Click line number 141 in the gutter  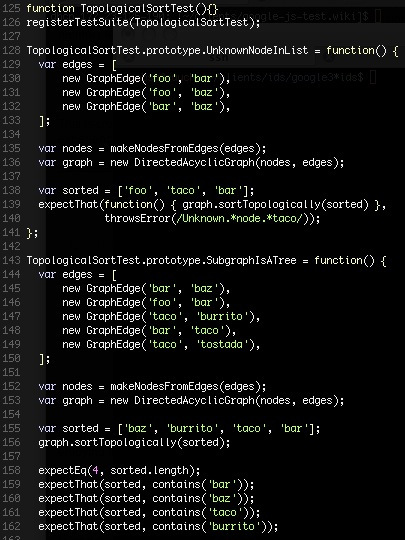[11, 232]
